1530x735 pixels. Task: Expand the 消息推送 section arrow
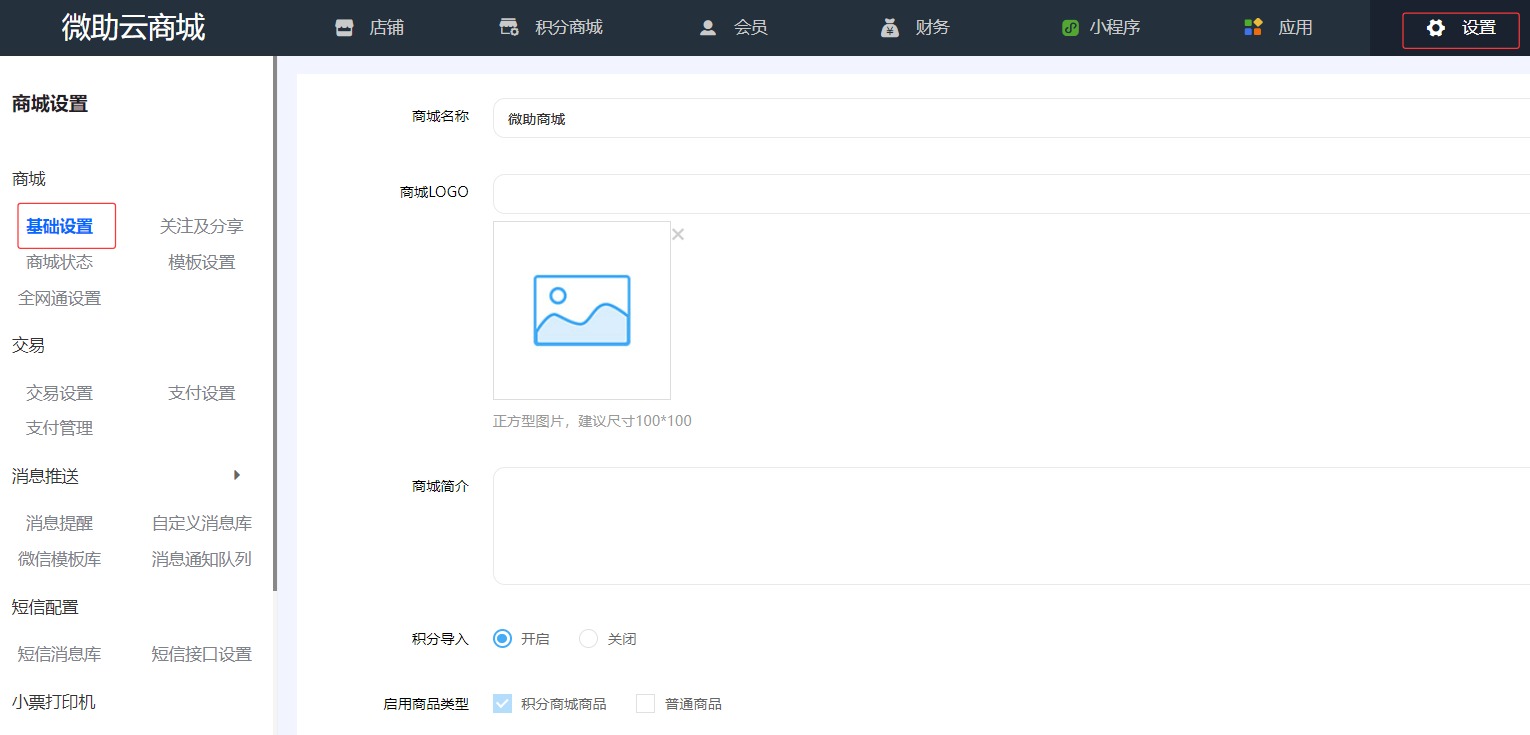(x=237, y=475)
